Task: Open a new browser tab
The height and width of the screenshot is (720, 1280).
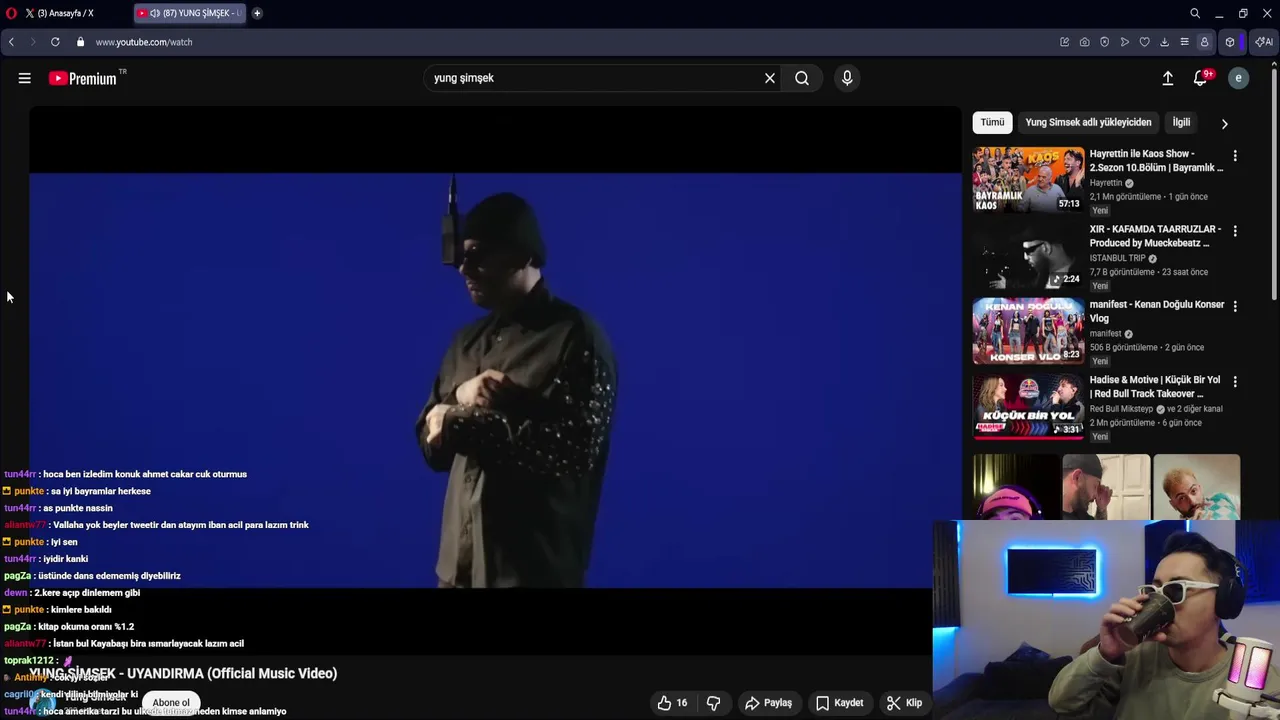Action: click(x=257, y=13)
